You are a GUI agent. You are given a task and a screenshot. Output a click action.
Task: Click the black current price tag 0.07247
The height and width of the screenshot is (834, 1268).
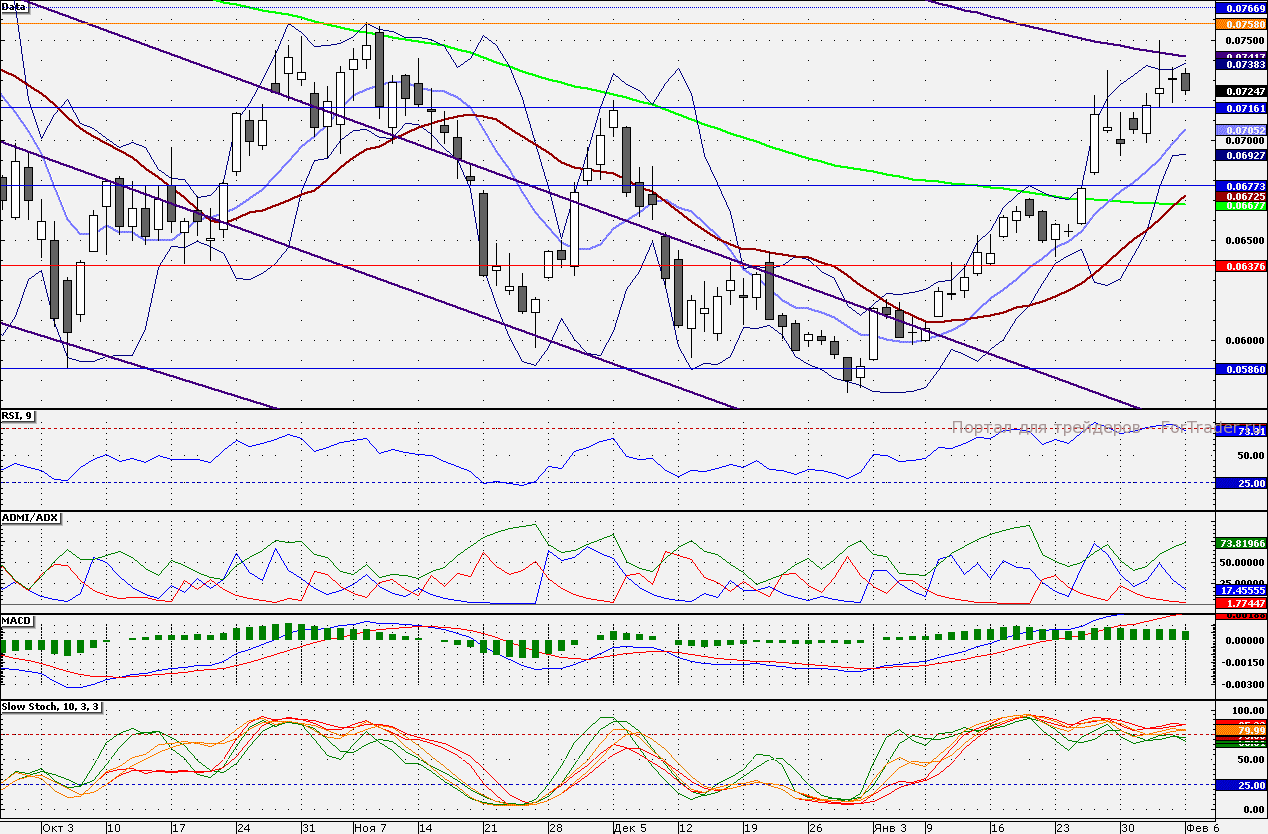click(x=1240, y=91)
